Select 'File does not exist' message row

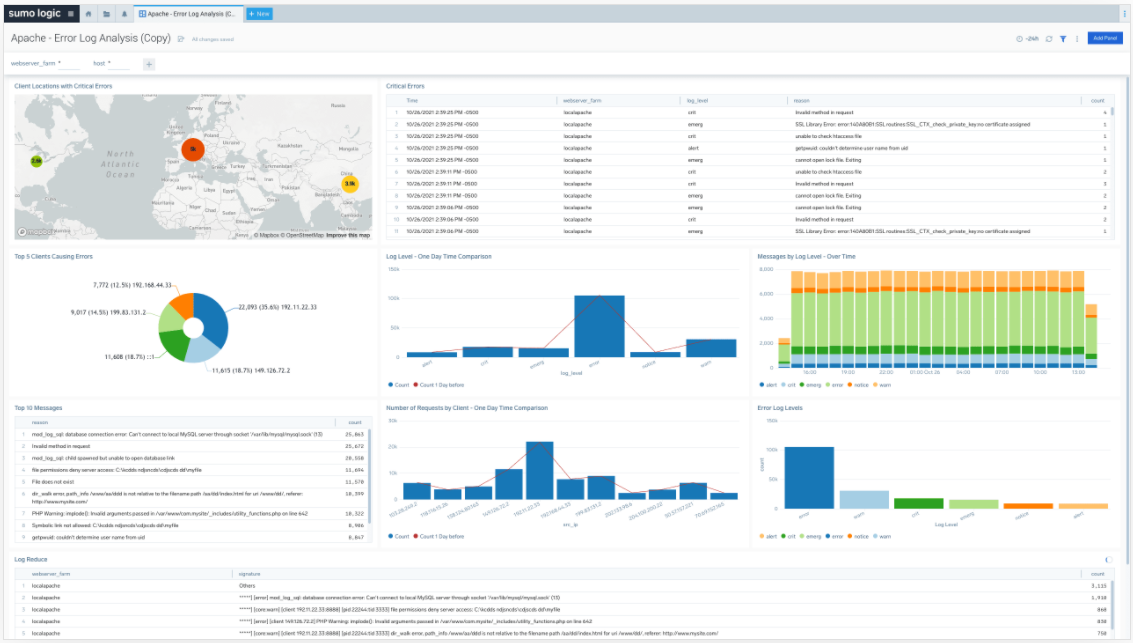pyautogui.click(x=194, y=482)
